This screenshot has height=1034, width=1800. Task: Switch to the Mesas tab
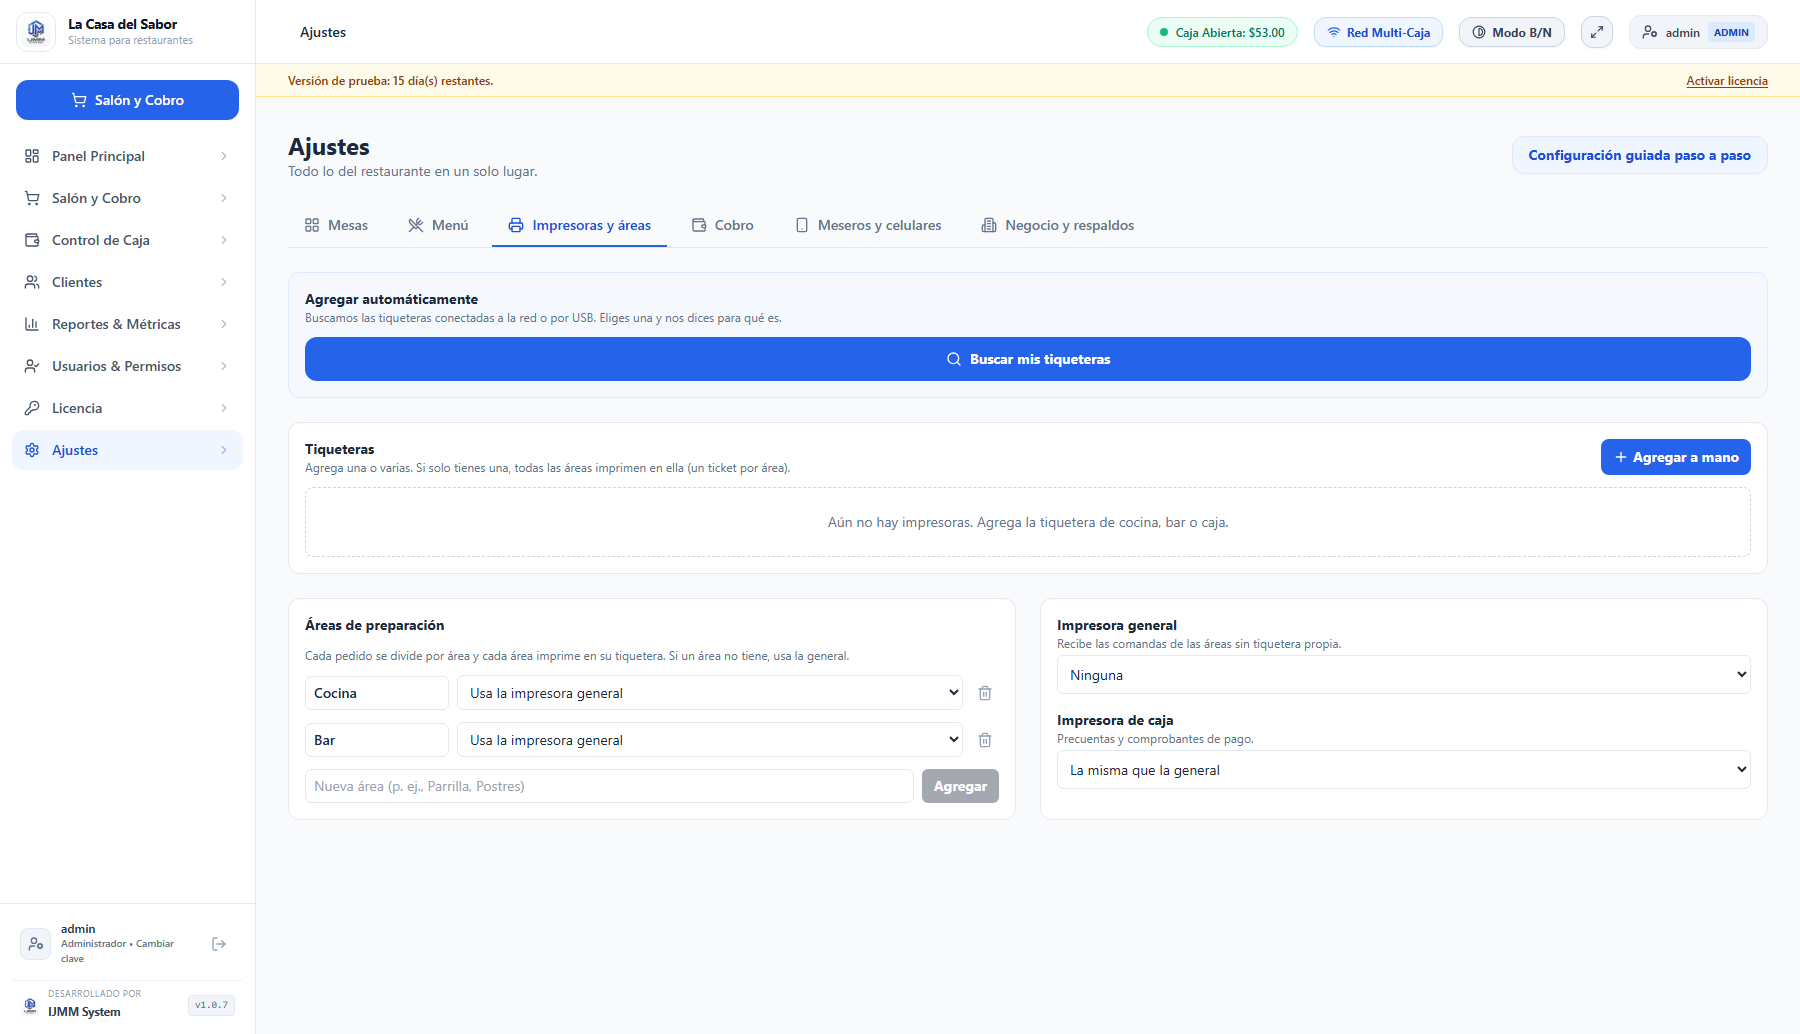336,225
